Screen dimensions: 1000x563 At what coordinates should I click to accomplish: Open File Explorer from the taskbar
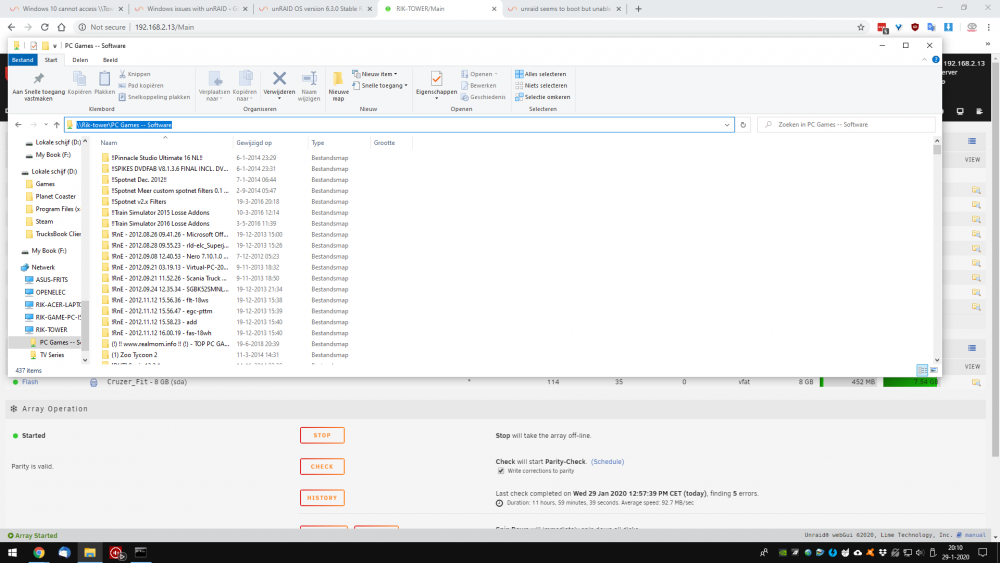pyautogui.click(x=90, y=553)
